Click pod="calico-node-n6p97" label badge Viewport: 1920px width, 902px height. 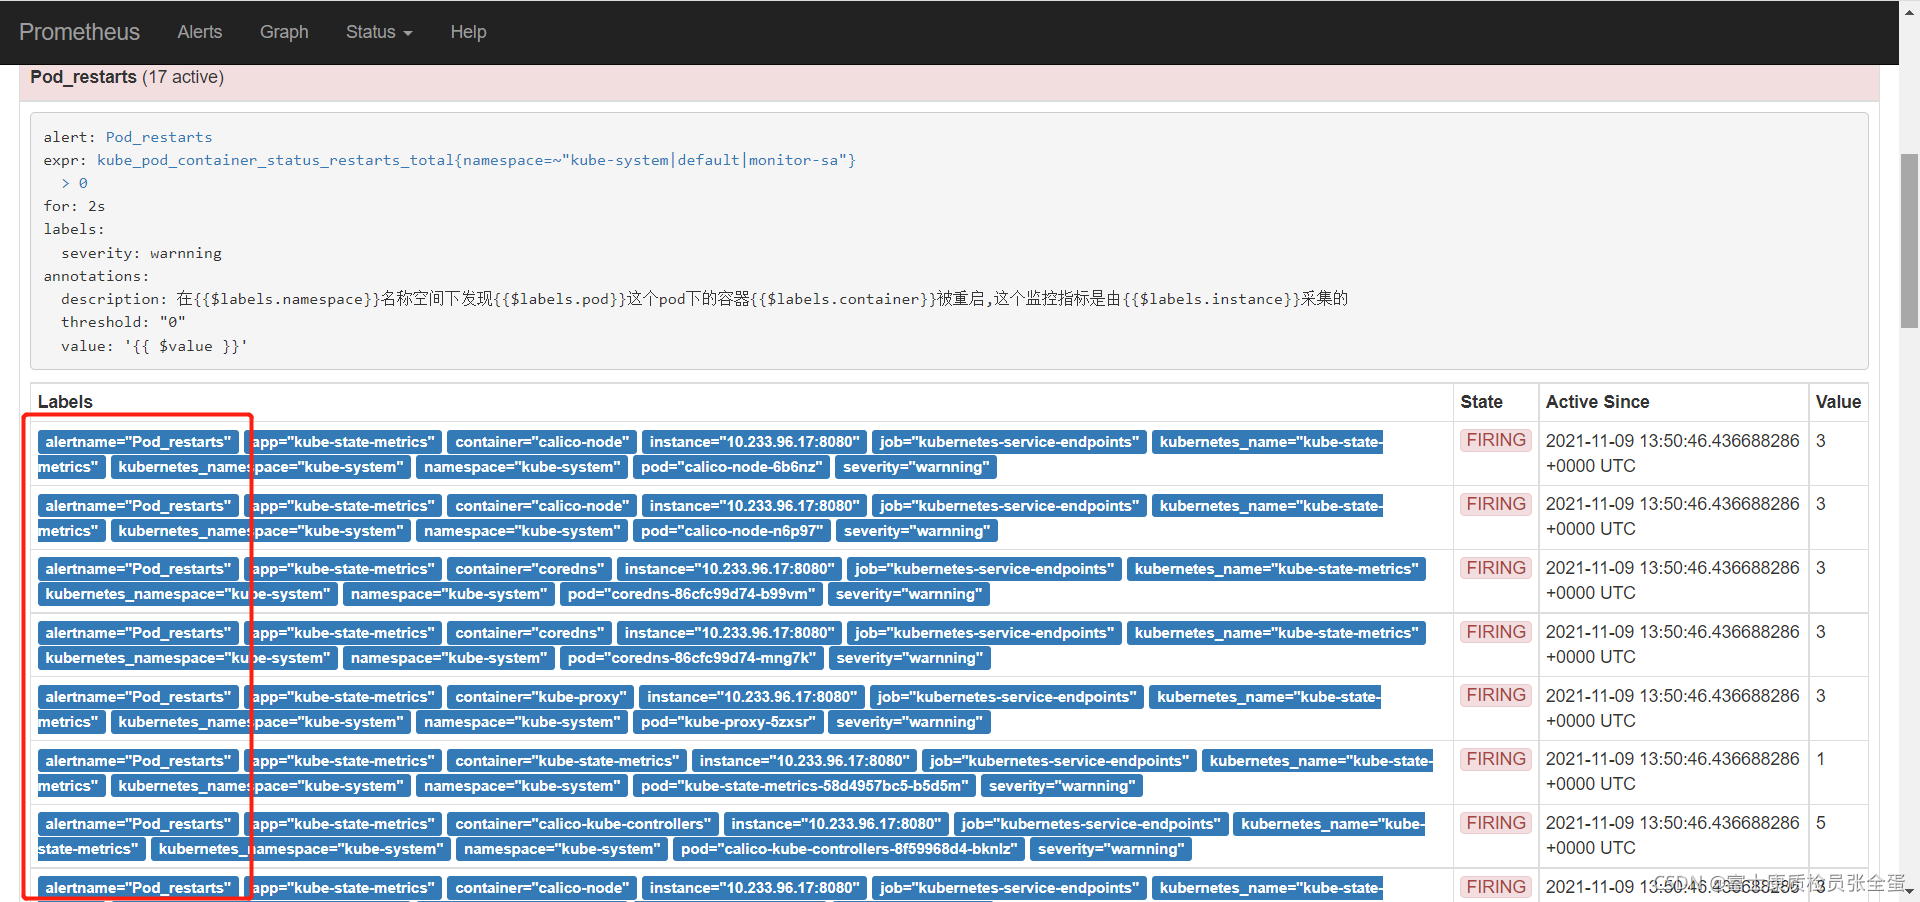click(x=732, y=531)
